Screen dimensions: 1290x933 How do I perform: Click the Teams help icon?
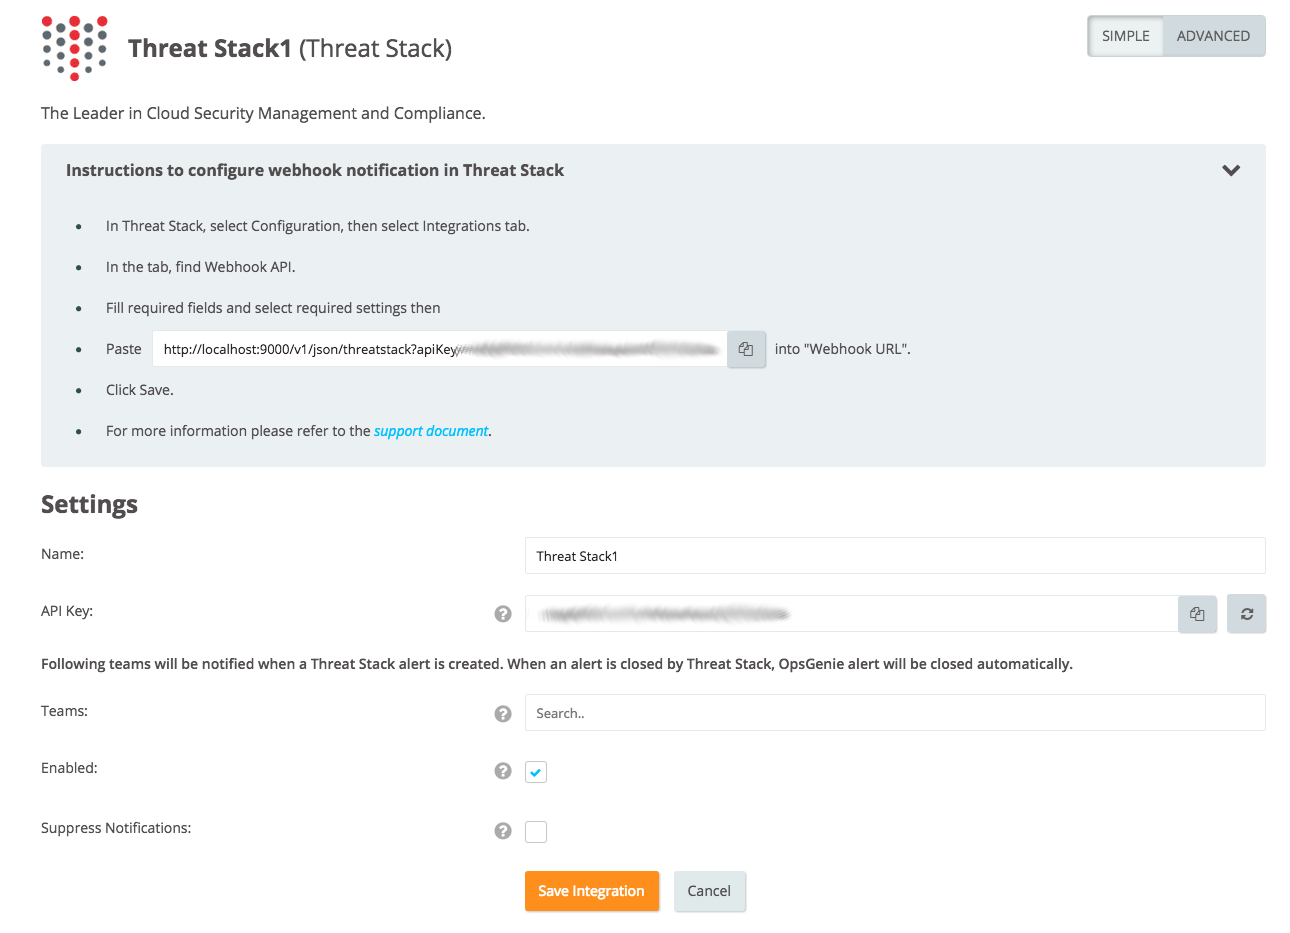point(503,713)
